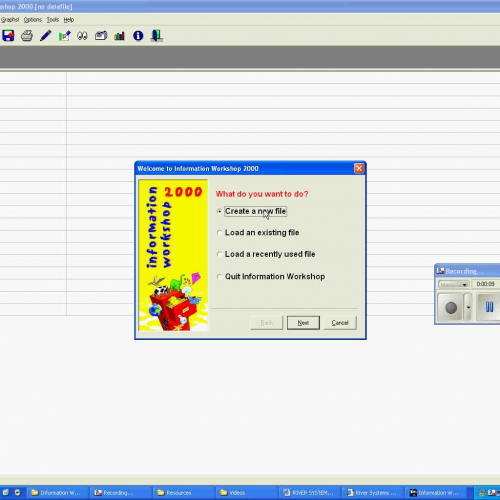Click the Next button in welcome dialog
Screen dimensions: 500x500
point(303,323)
